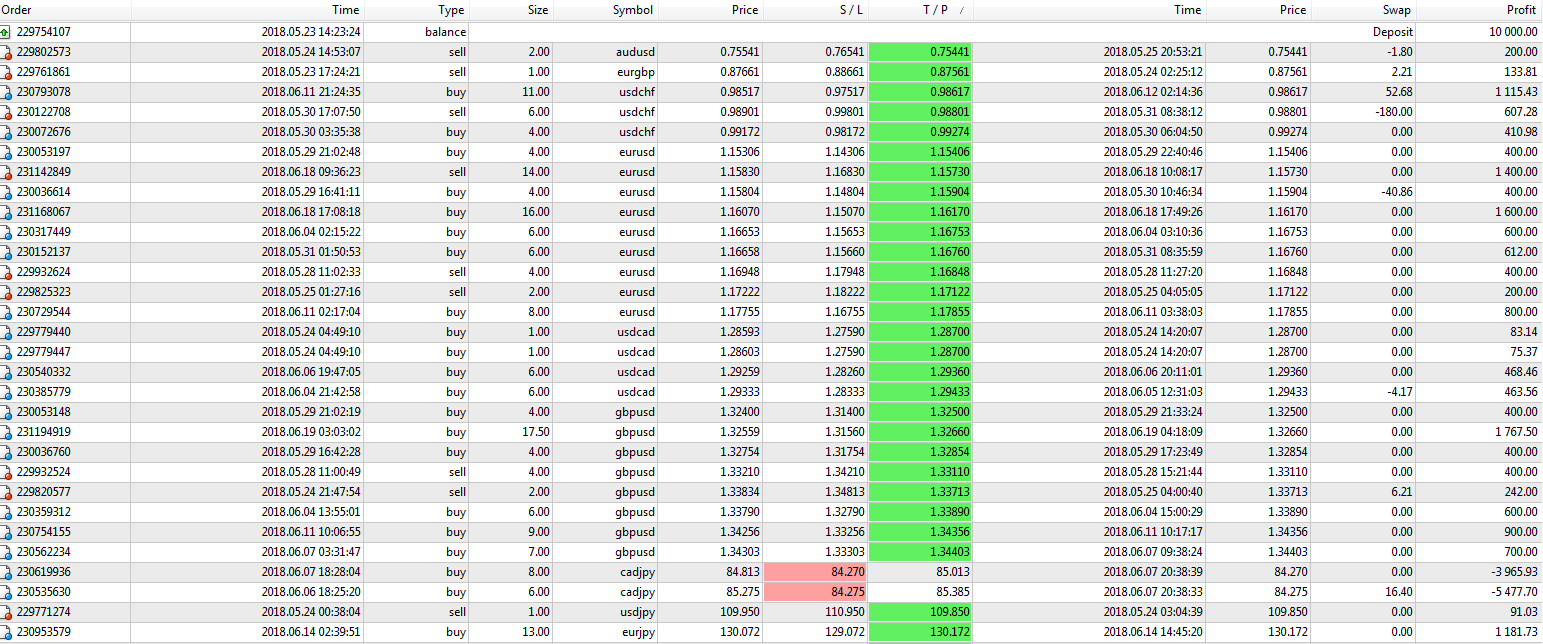The height and width of the screenshot is (644, 1543).
Task: Click the buy order icon beside 230793078
Action: pos(6,92)
